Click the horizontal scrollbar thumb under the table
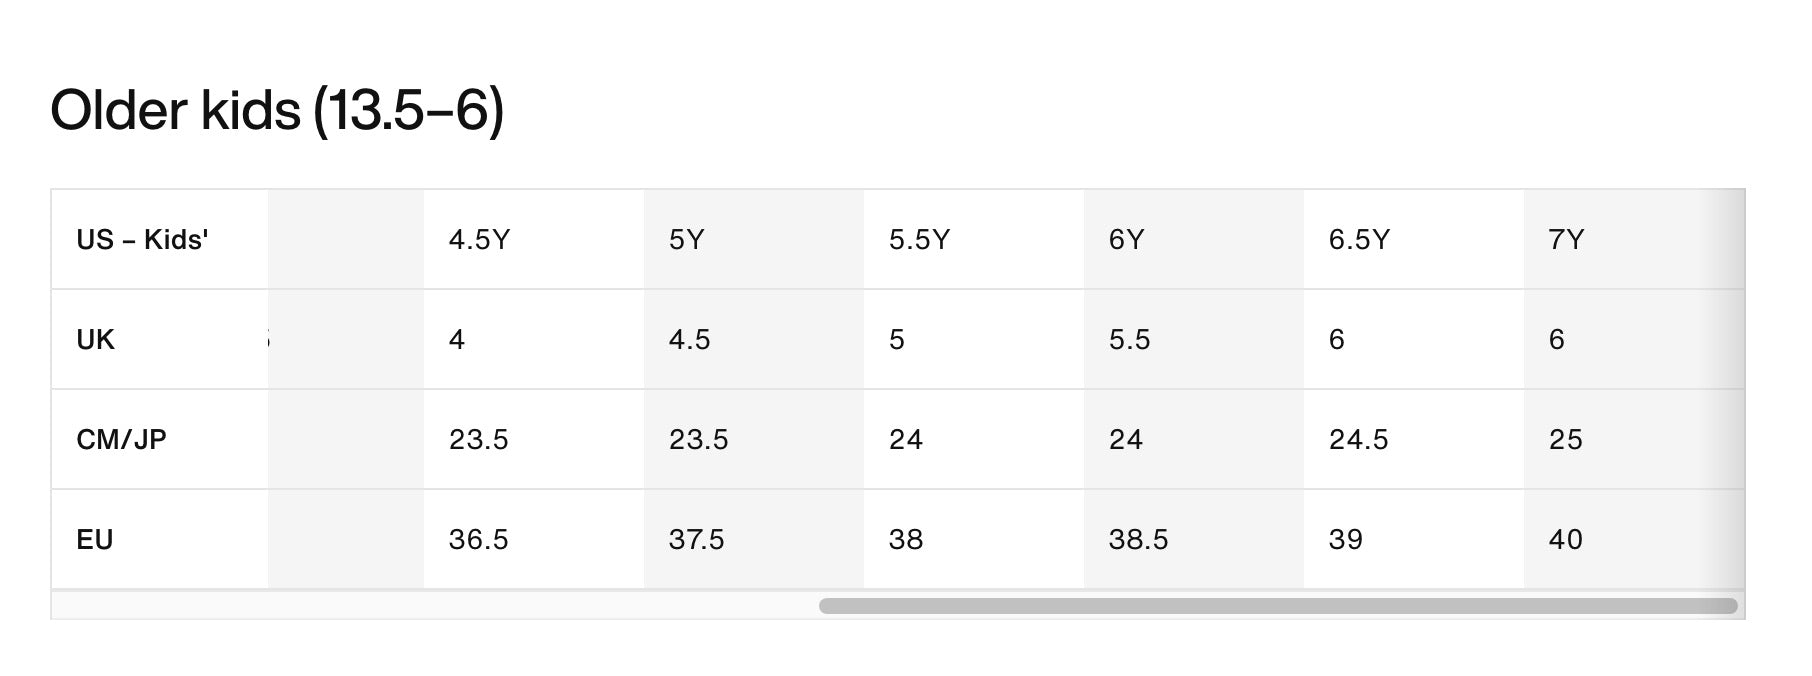The image size is (1812, 676). (1277, 606)
